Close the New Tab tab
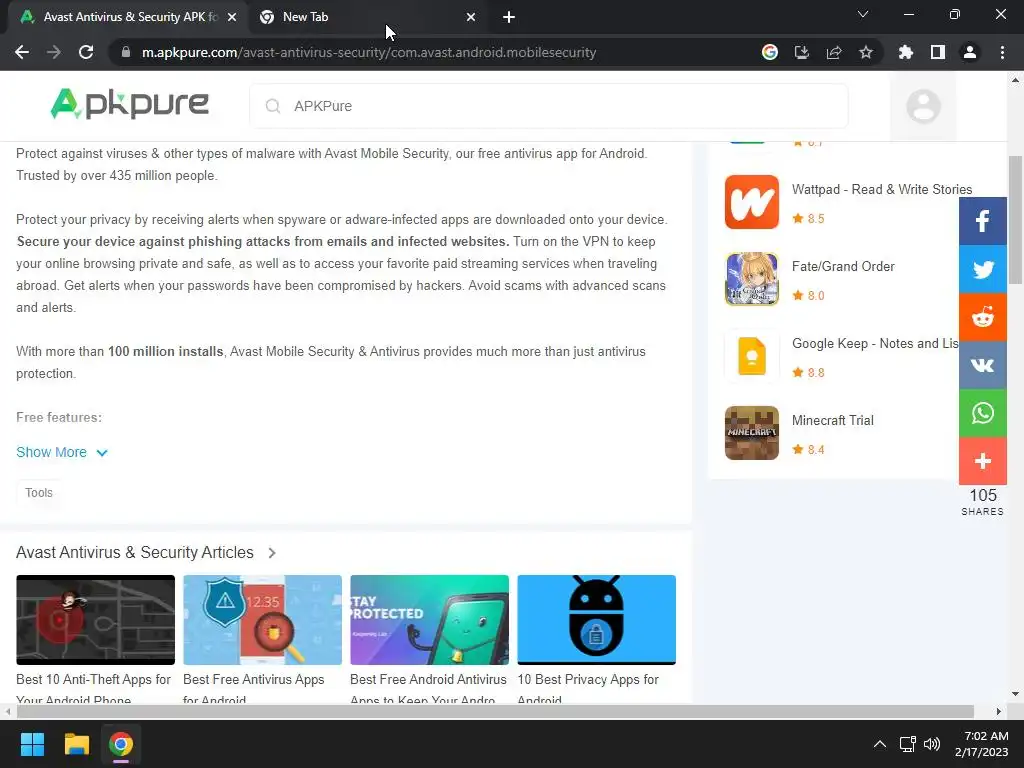 [x=471, y=17]
